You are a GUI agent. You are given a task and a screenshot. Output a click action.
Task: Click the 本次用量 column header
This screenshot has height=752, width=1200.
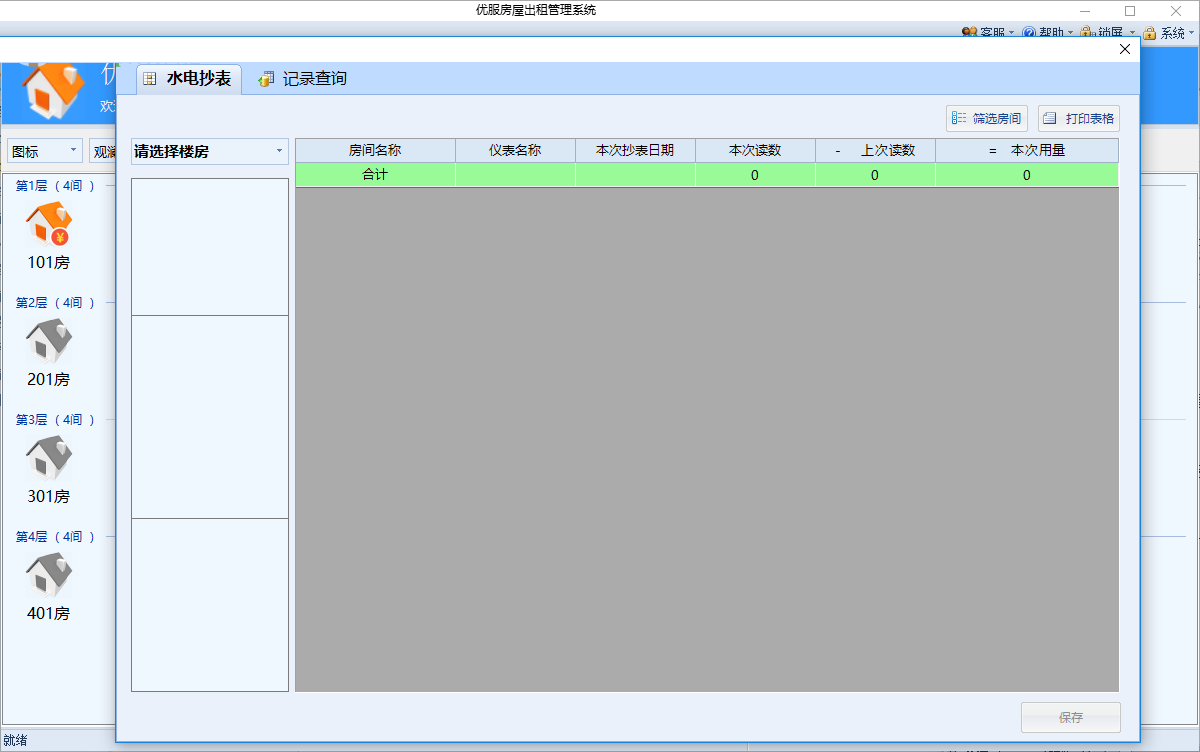point(1027,151)
